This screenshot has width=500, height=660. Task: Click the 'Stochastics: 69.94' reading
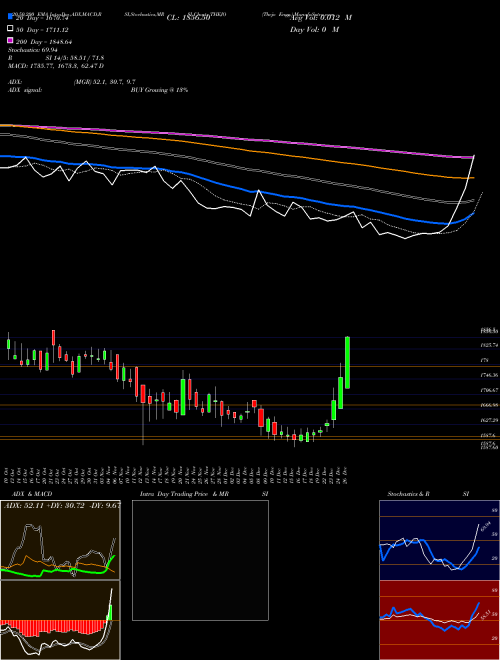click(33, 50)
